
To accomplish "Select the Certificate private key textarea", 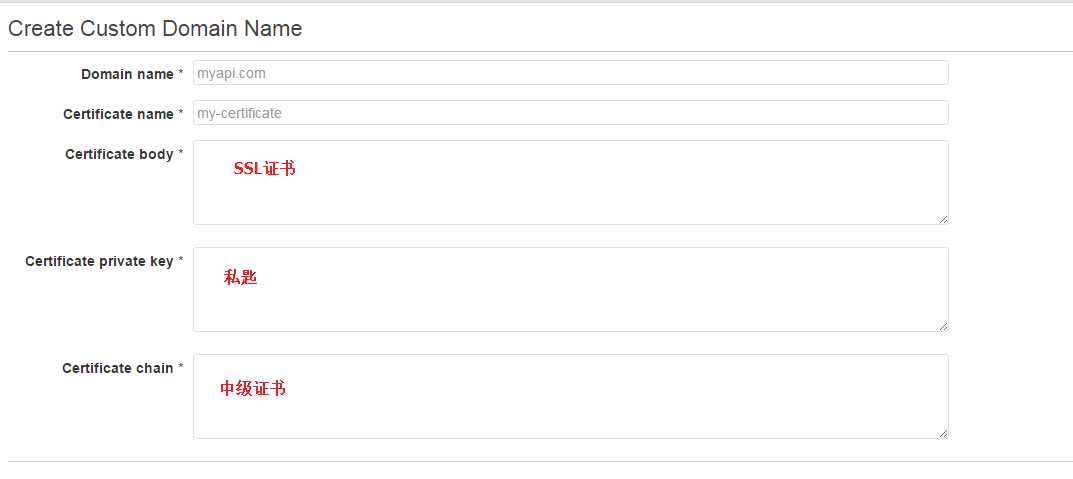I will click(571, 289).
